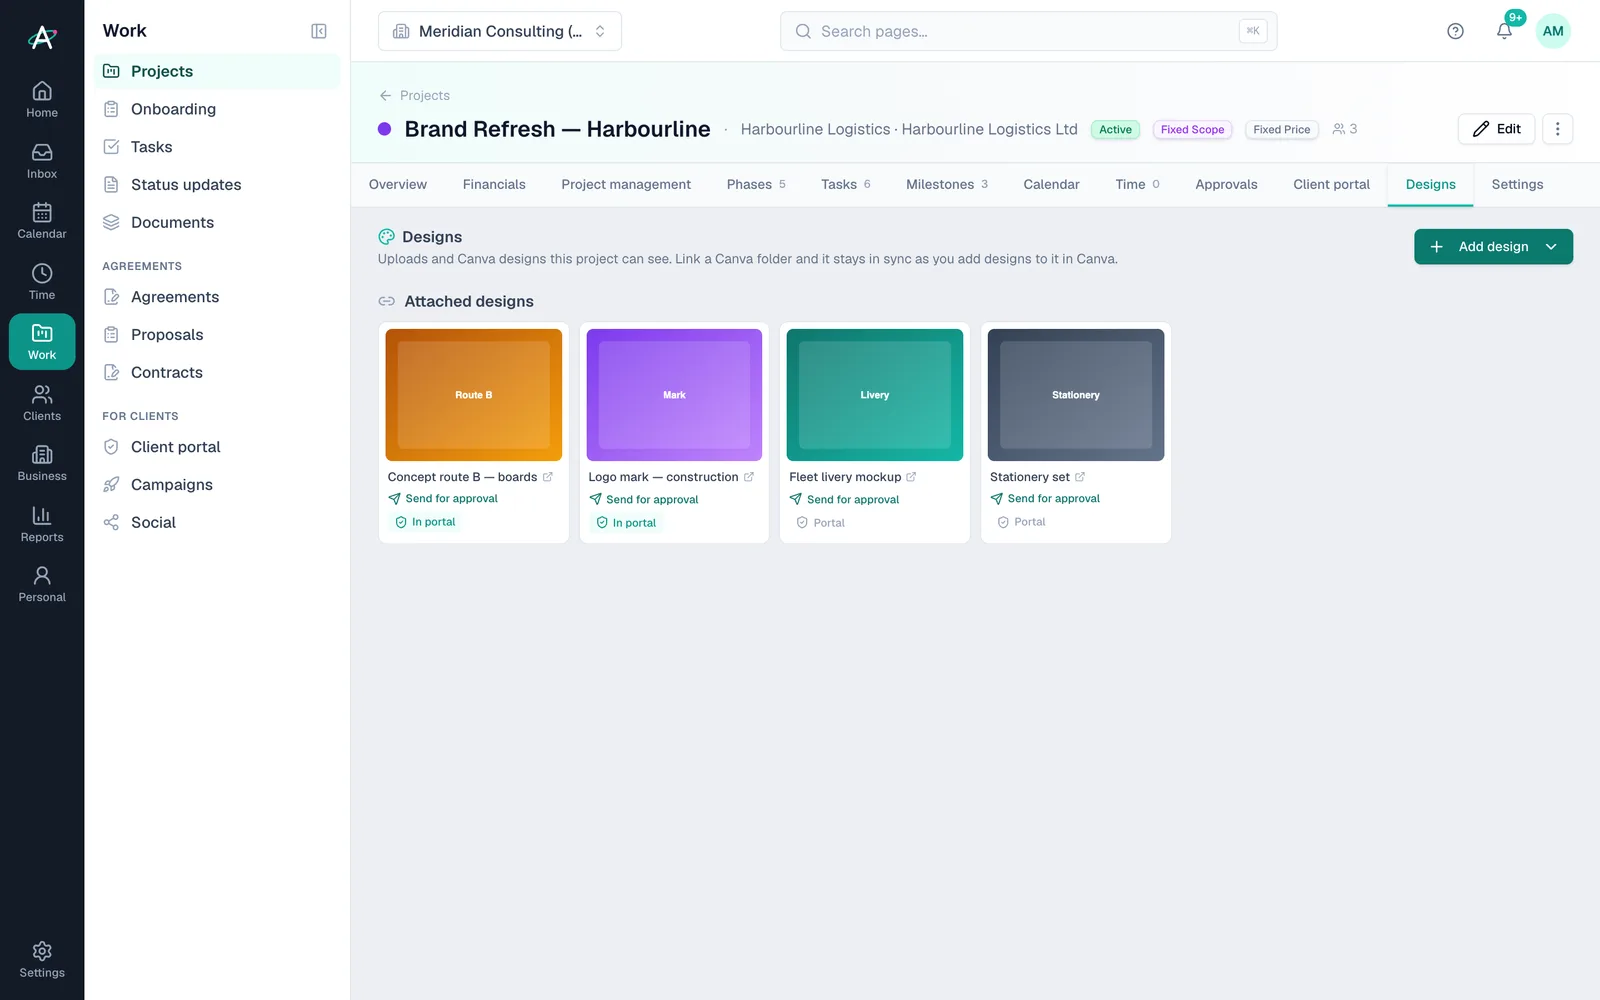Send Fleet livery mockup for approval

point(844,499)
